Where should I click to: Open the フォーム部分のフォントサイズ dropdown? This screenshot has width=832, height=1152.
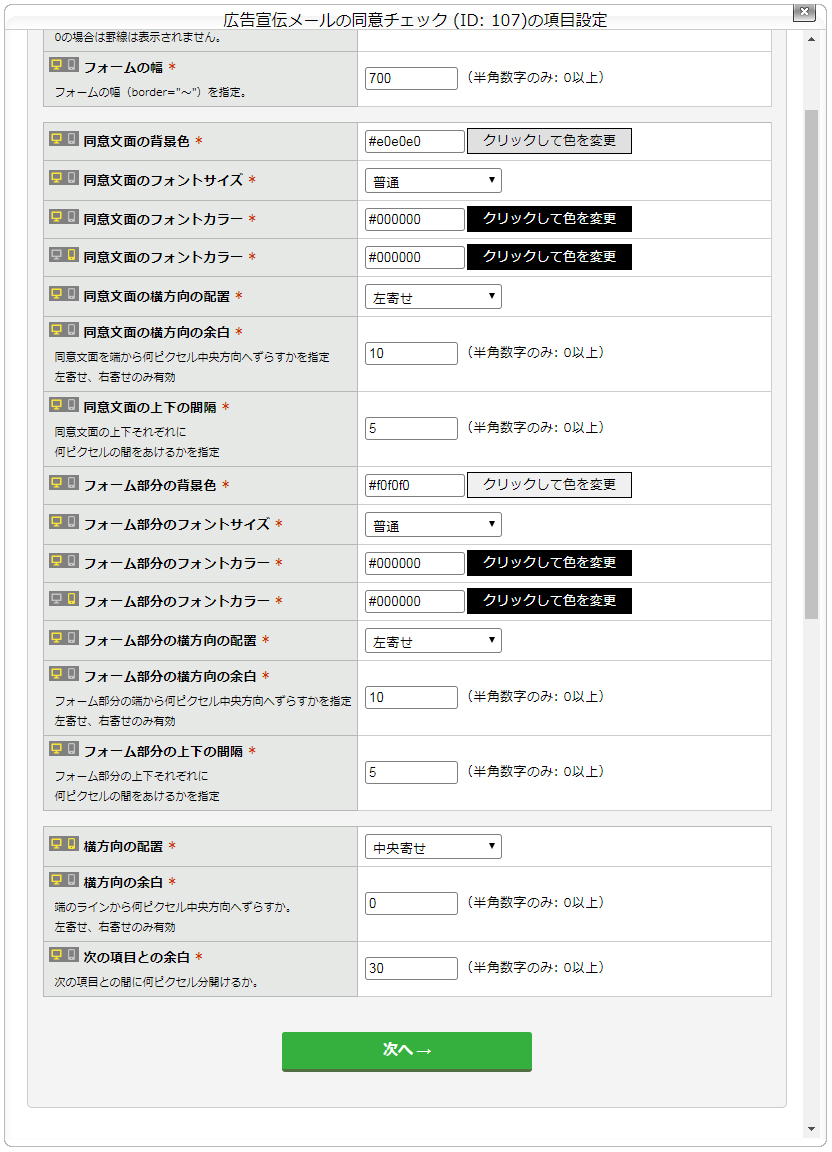(434, 525)
